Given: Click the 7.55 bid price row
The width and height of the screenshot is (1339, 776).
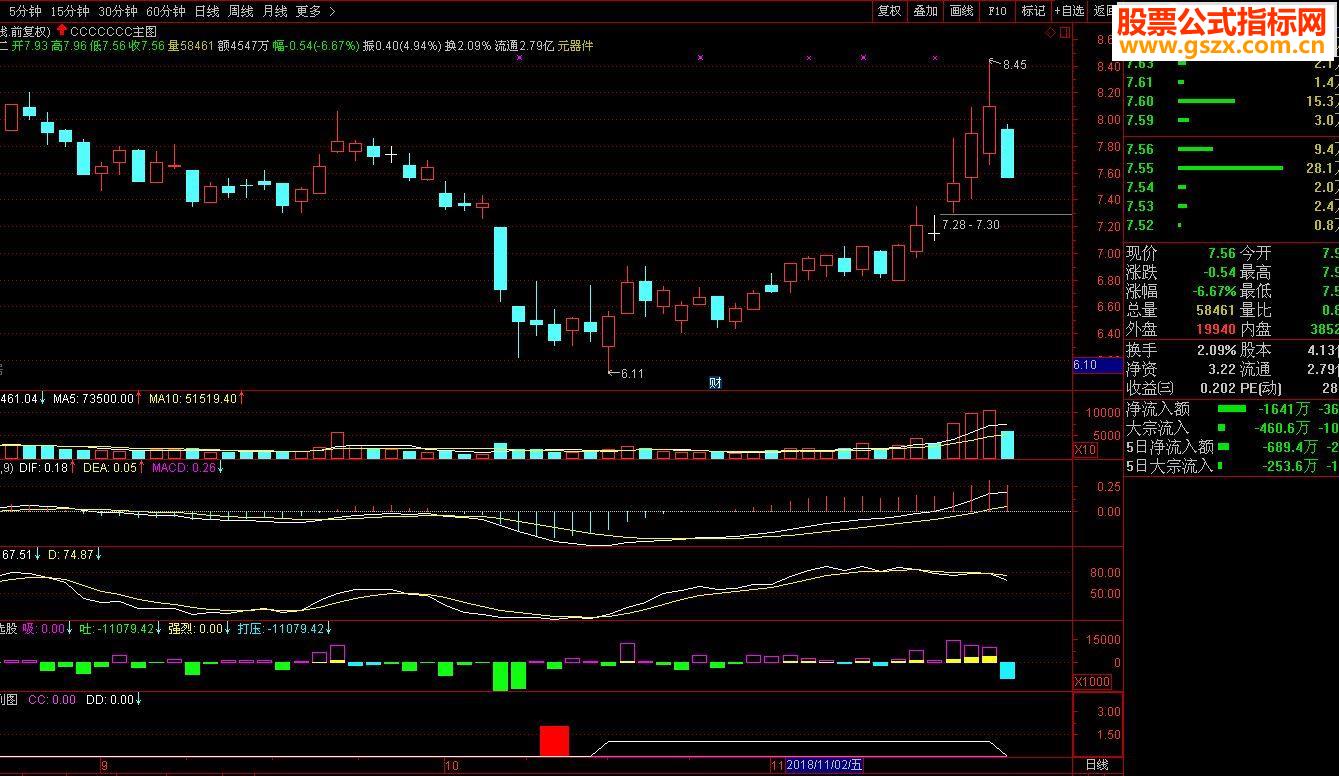Looking at the screenshot, I should [1232, 168].
